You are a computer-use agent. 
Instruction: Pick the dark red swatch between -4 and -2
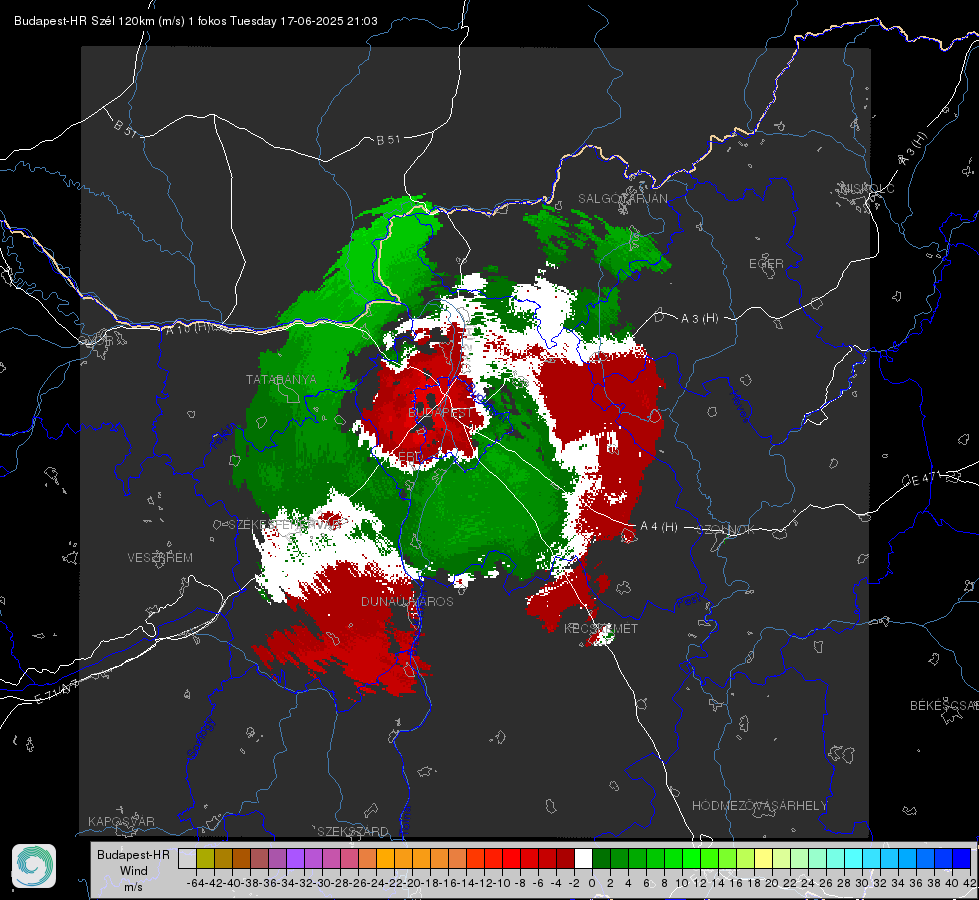click(x=566, y=858)
